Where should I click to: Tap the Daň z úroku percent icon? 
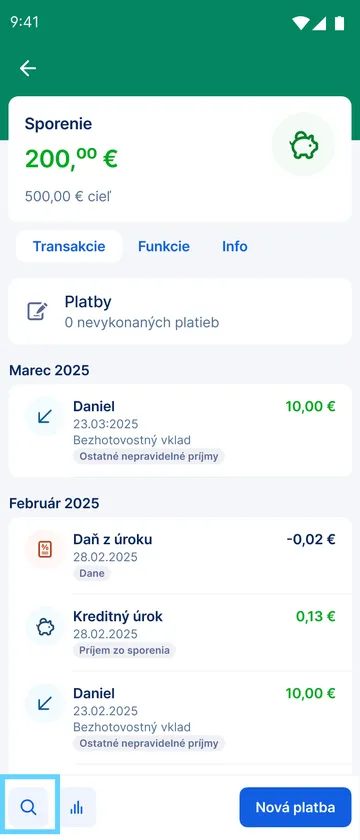[x=44, y=549]
